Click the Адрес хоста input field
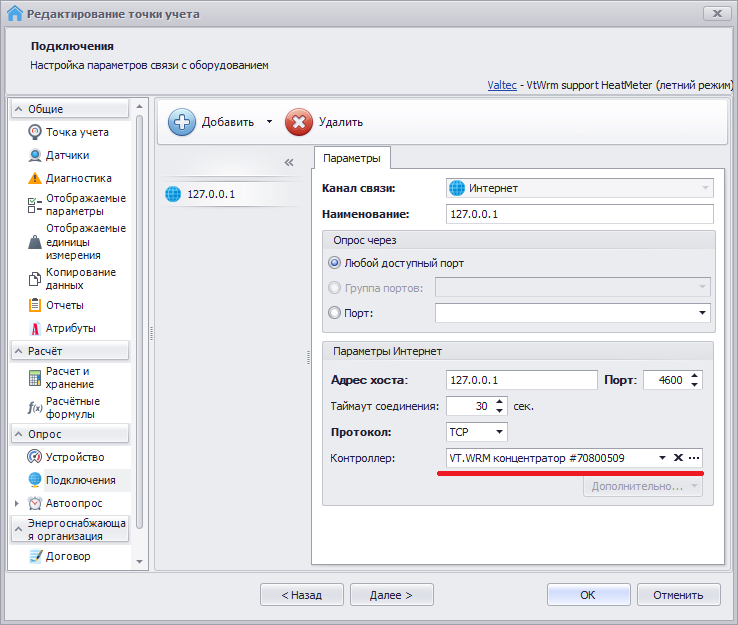The width and height of the screenshot is (738, 625). coord(518,380)
